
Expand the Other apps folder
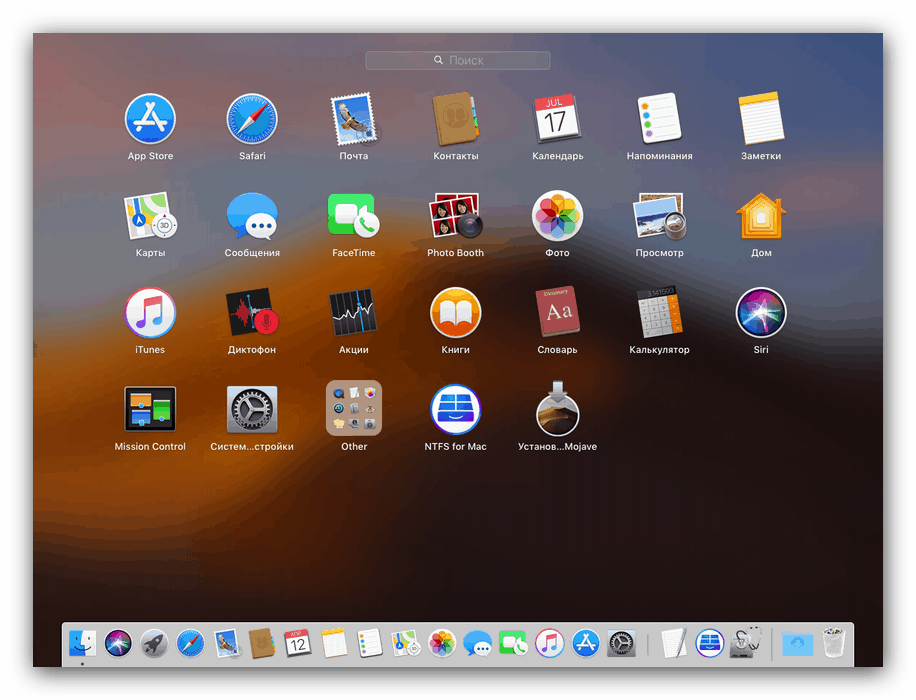click(x=354, y=409)
